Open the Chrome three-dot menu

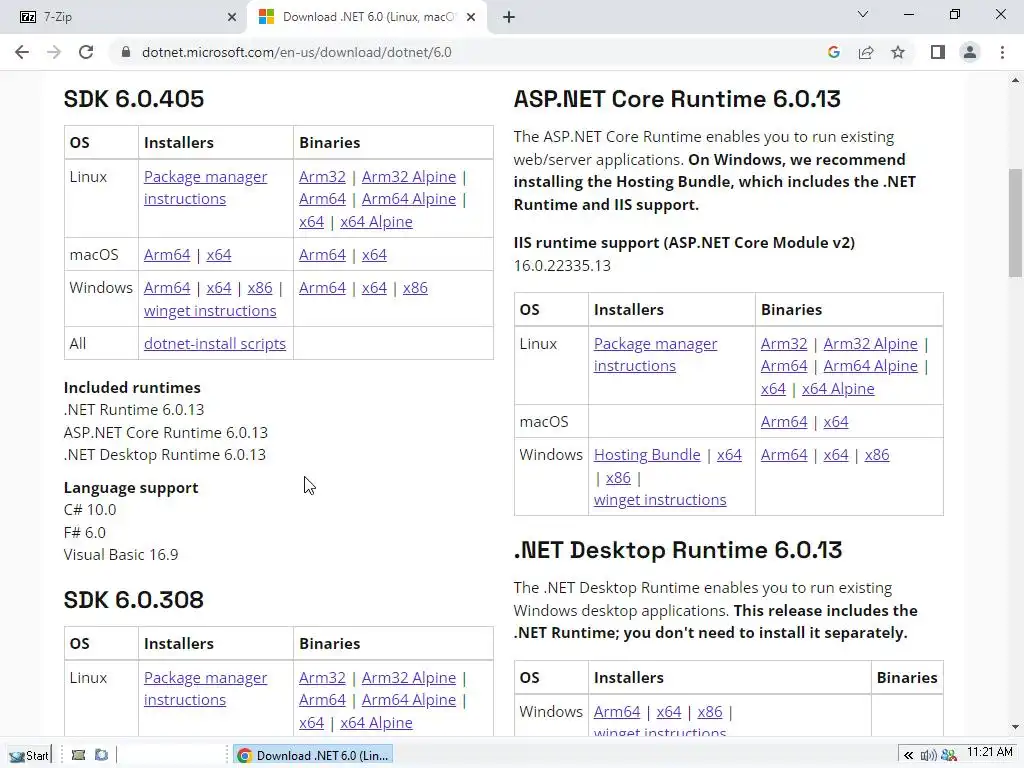click(1002, 52)
